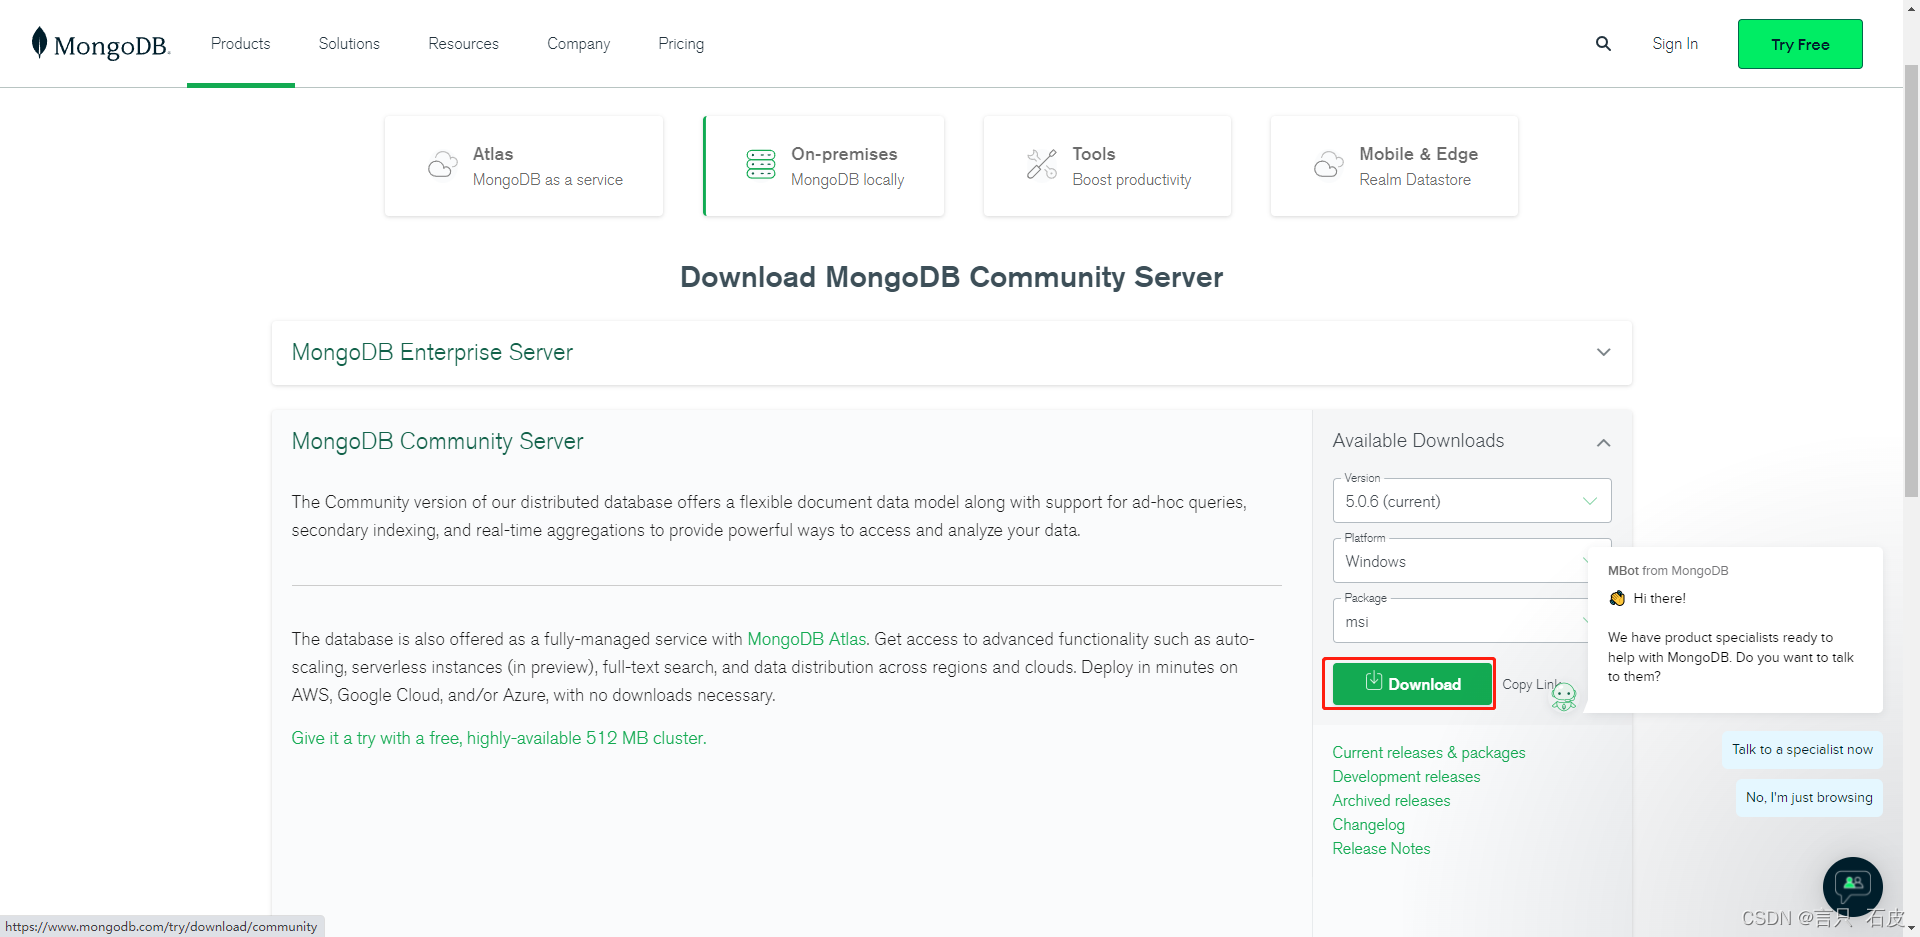Select the On-premises MongoDB locally card
This screenshot has width=1920, height=937.
click(x=824, y=166)
